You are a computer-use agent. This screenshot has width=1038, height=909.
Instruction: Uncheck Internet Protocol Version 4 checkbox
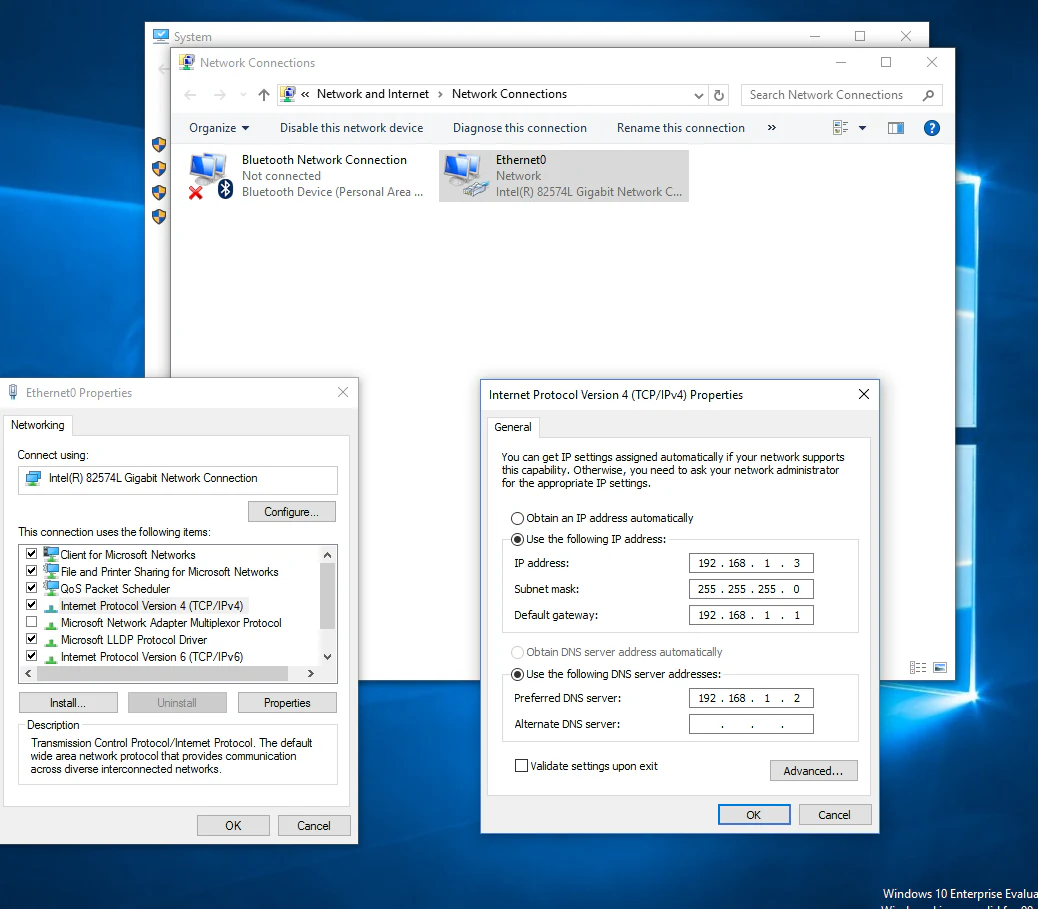31,604
